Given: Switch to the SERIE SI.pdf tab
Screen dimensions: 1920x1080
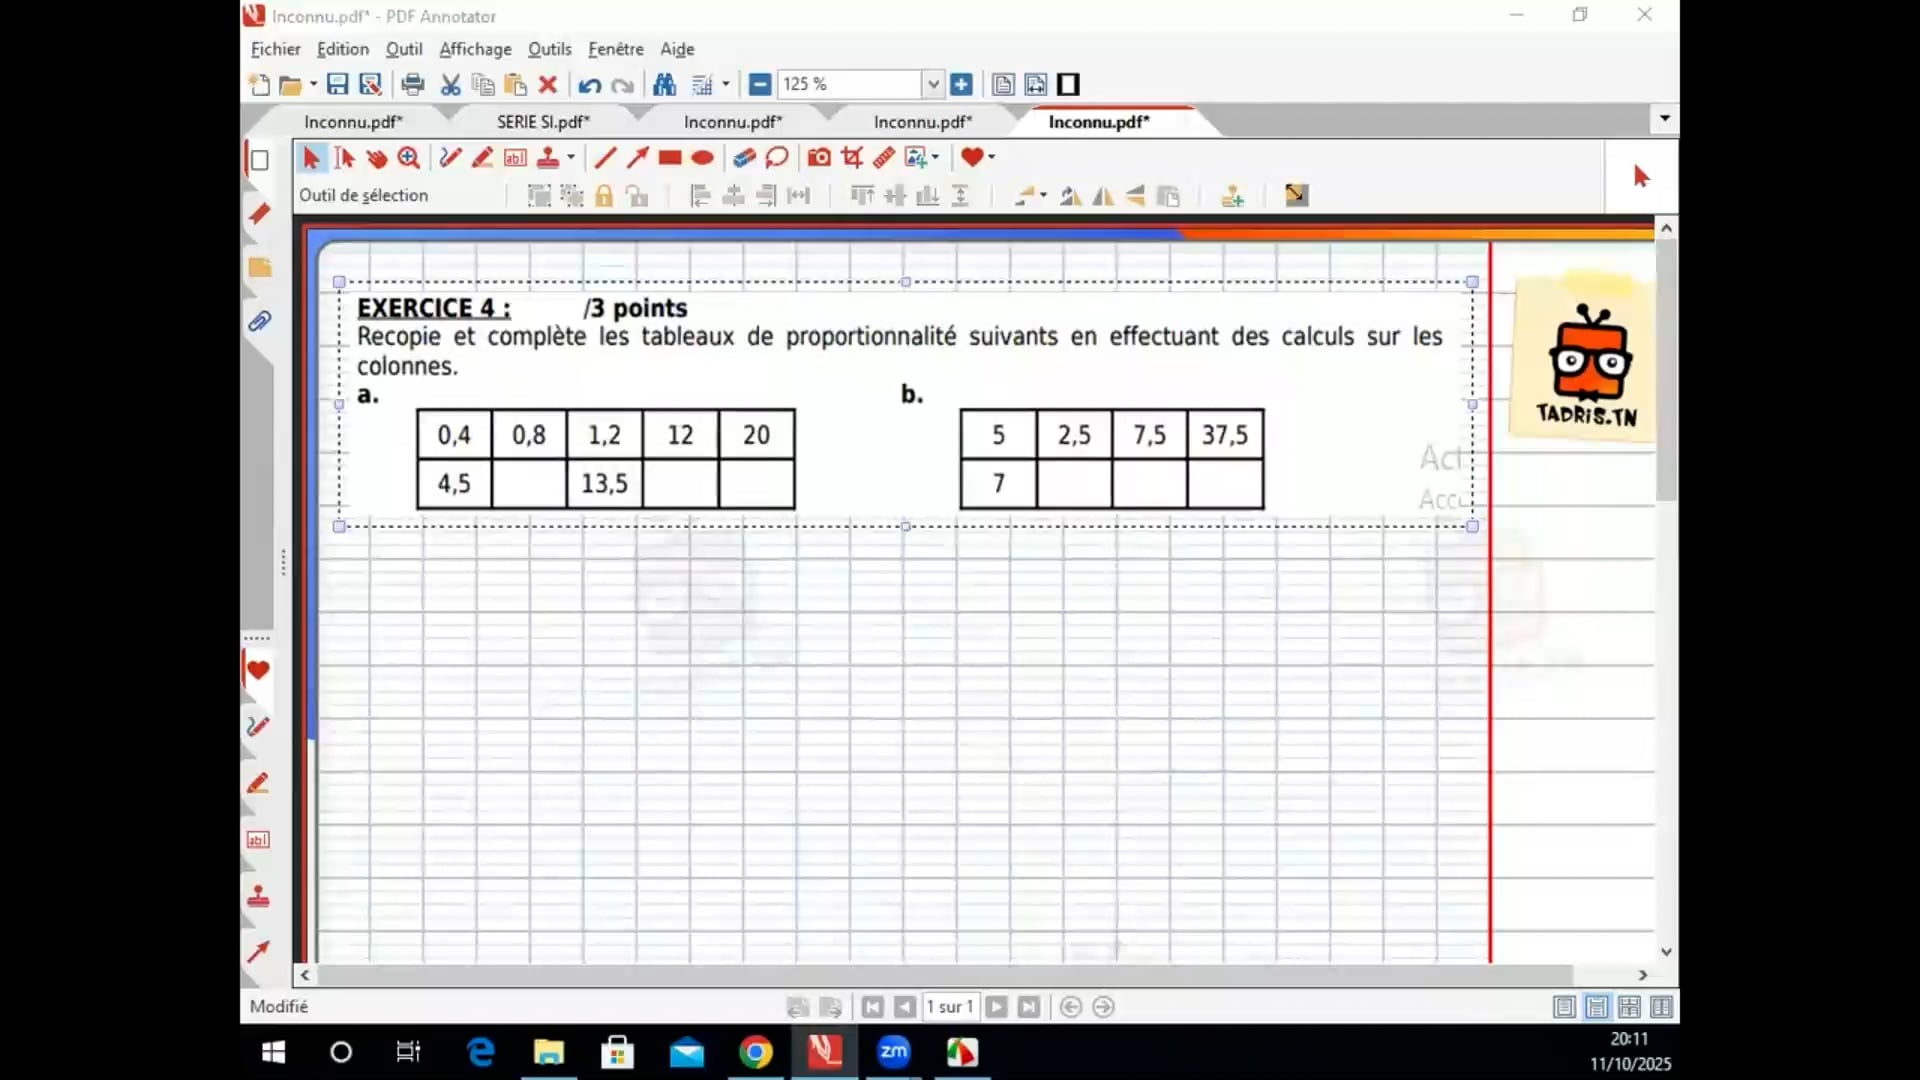Looking at the screenshot, I should [x=543, y=122].
